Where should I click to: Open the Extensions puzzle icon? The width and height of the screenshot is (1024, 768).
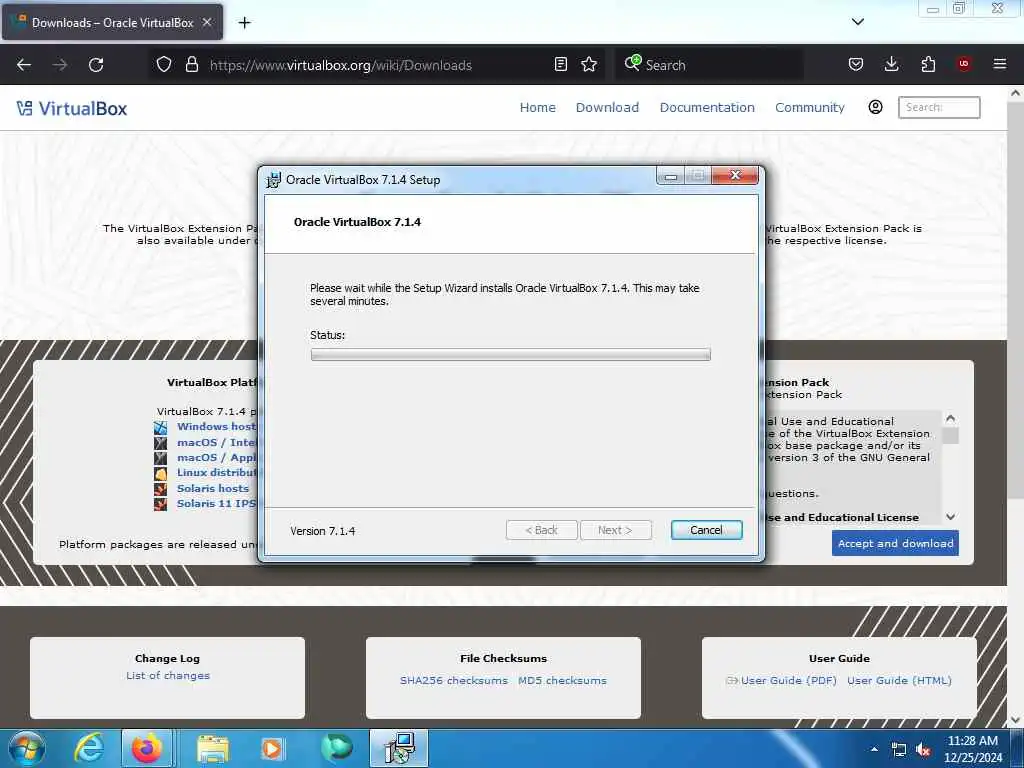[928, 64]
